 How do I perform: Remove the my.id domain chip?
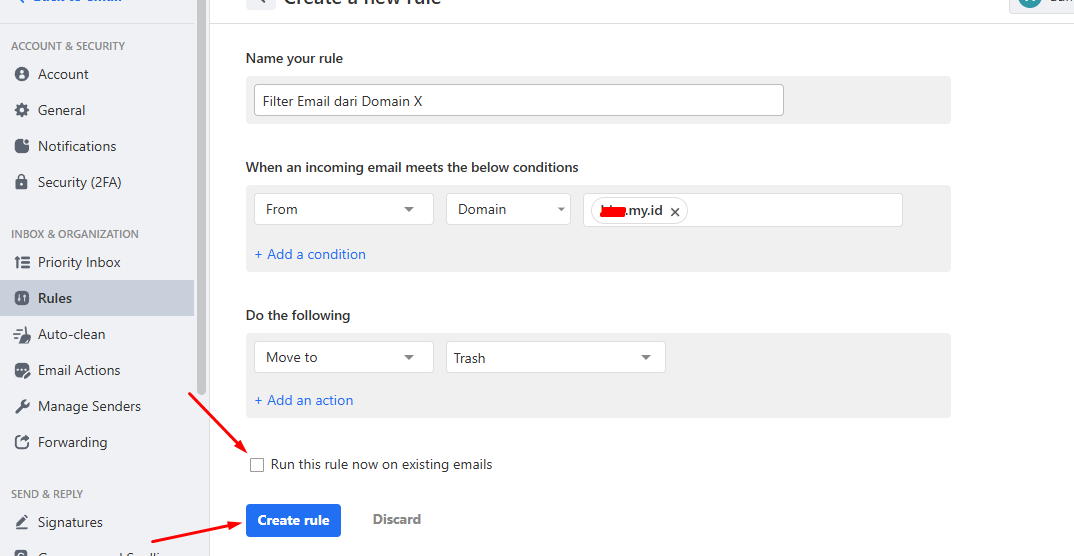(675, 211)
